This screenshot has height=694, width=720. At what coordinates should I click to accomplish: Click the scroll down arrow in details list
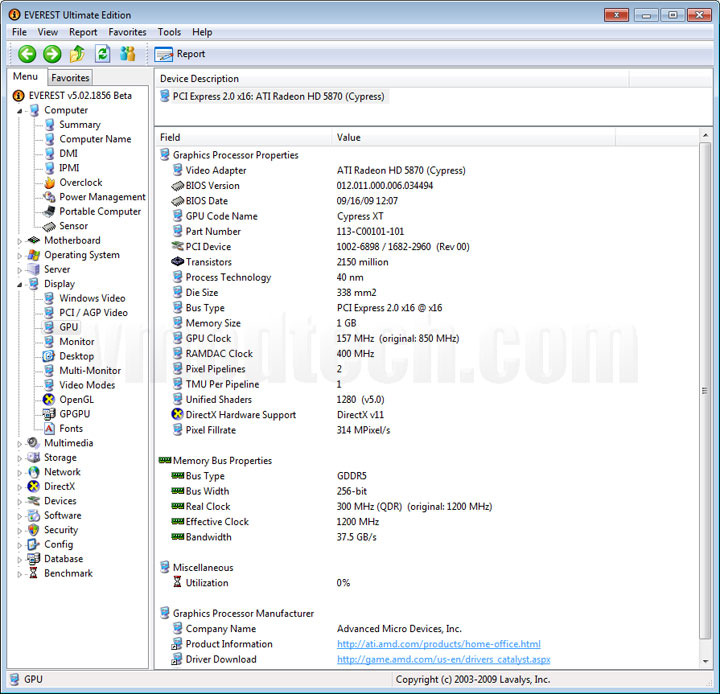pyautogui.click(x=705, y=661)
